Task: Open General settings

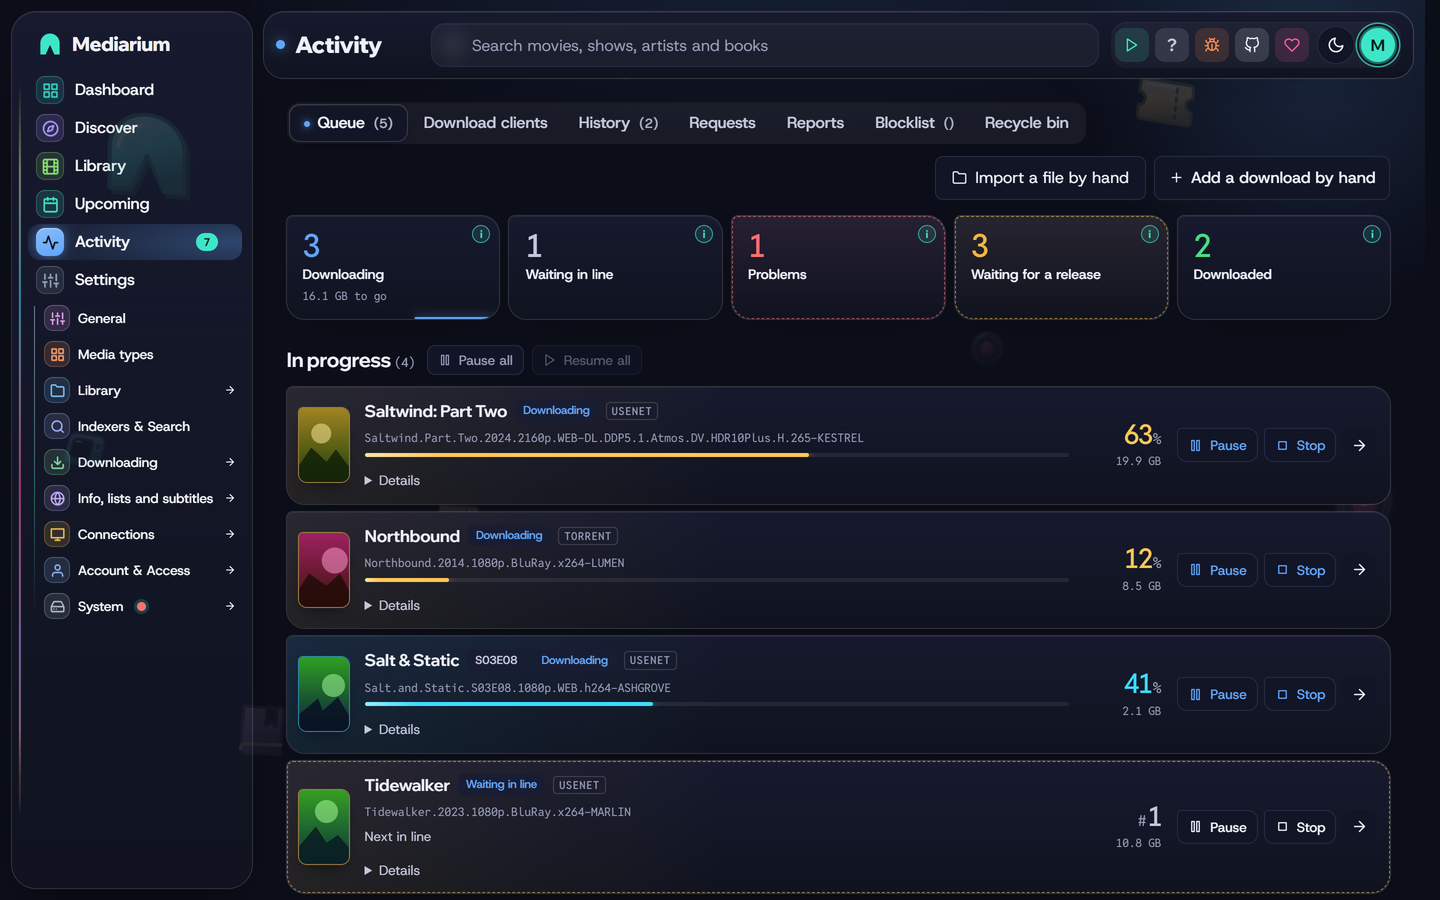Action: coord(140,318)
